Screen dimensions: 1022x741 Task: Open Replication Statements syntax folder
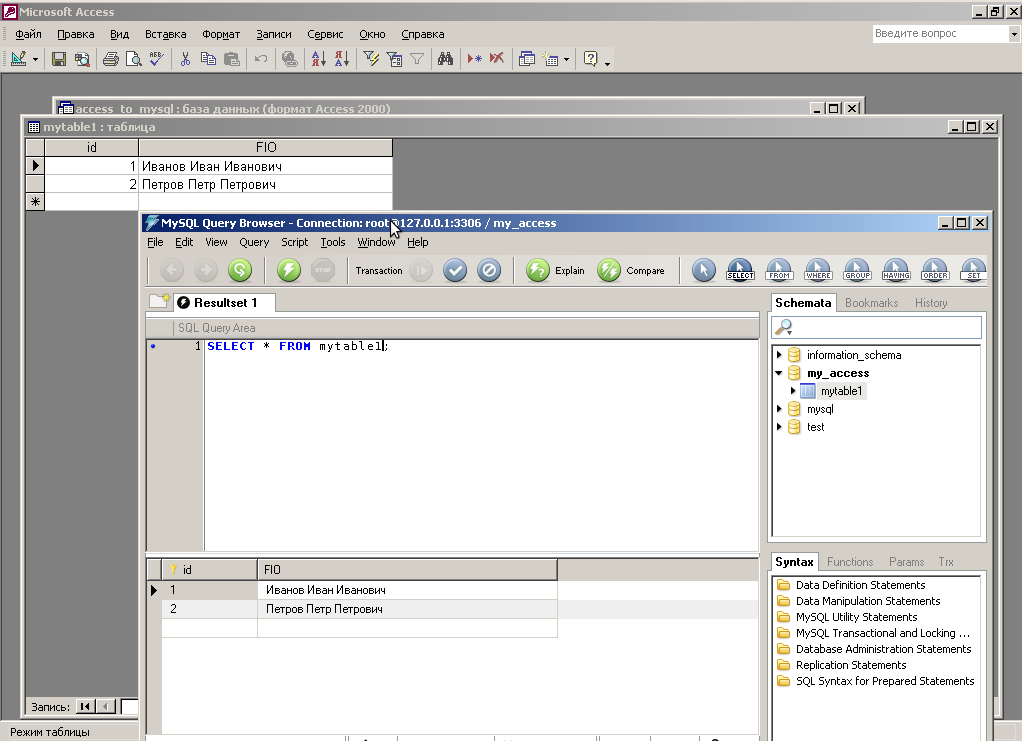coord(851,665)
